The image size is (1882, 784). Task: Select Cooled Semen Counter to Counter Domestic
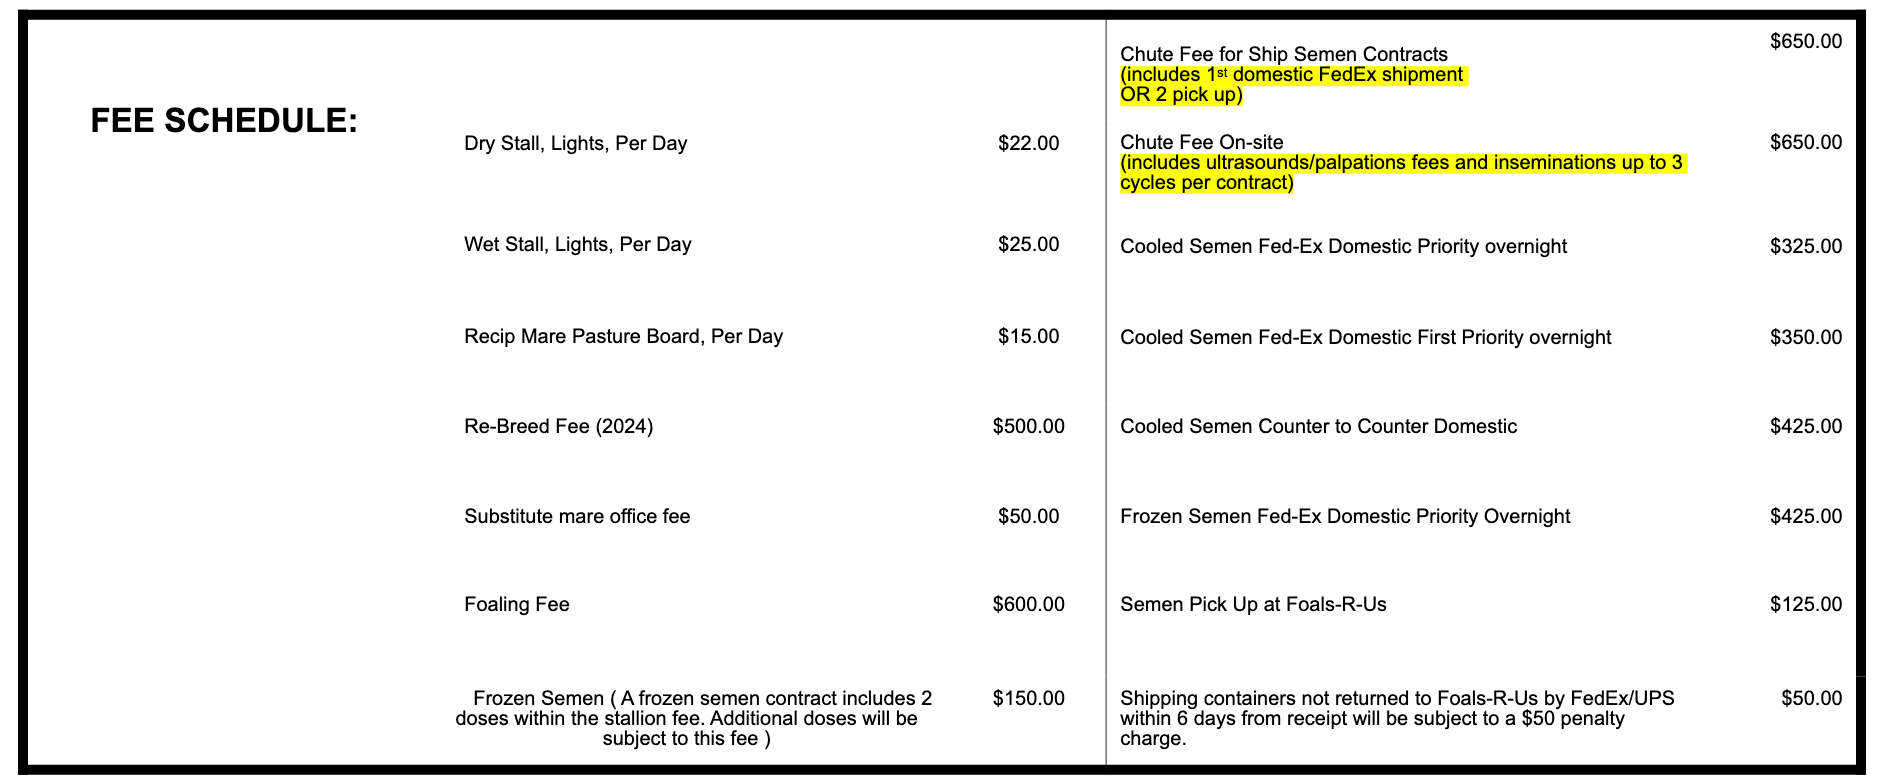tap(1319, 426)
